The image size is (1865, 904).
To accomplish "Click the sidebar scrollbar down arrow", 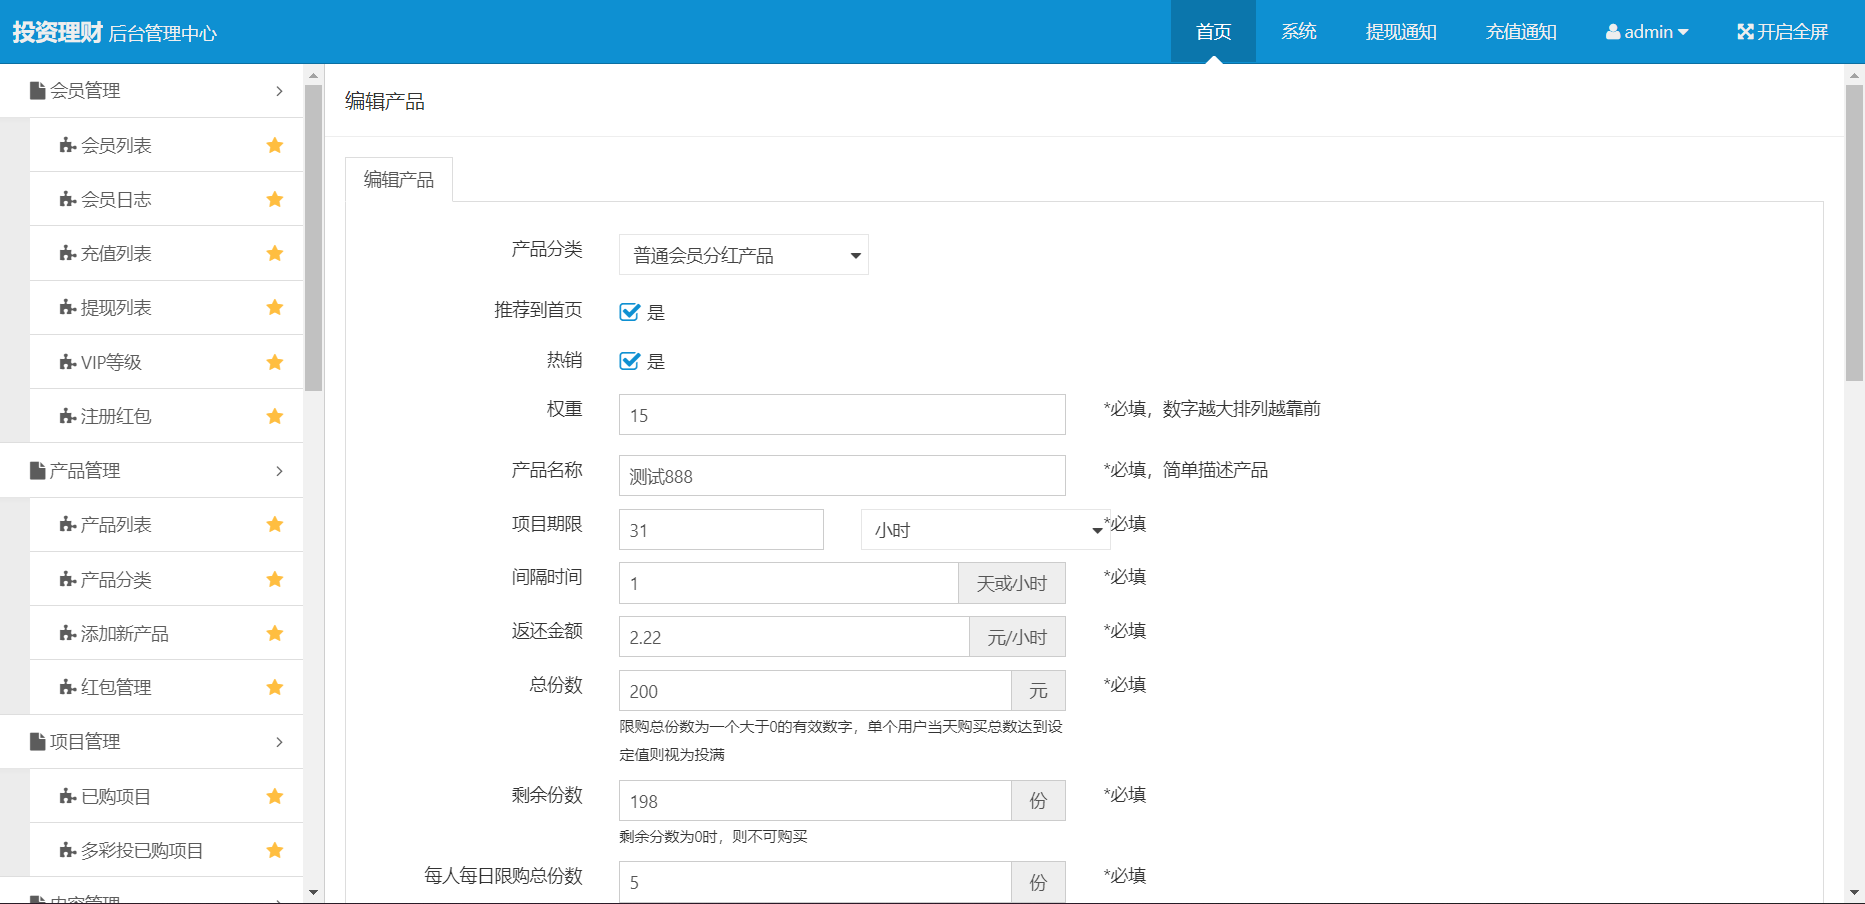I will pos(314,892).
